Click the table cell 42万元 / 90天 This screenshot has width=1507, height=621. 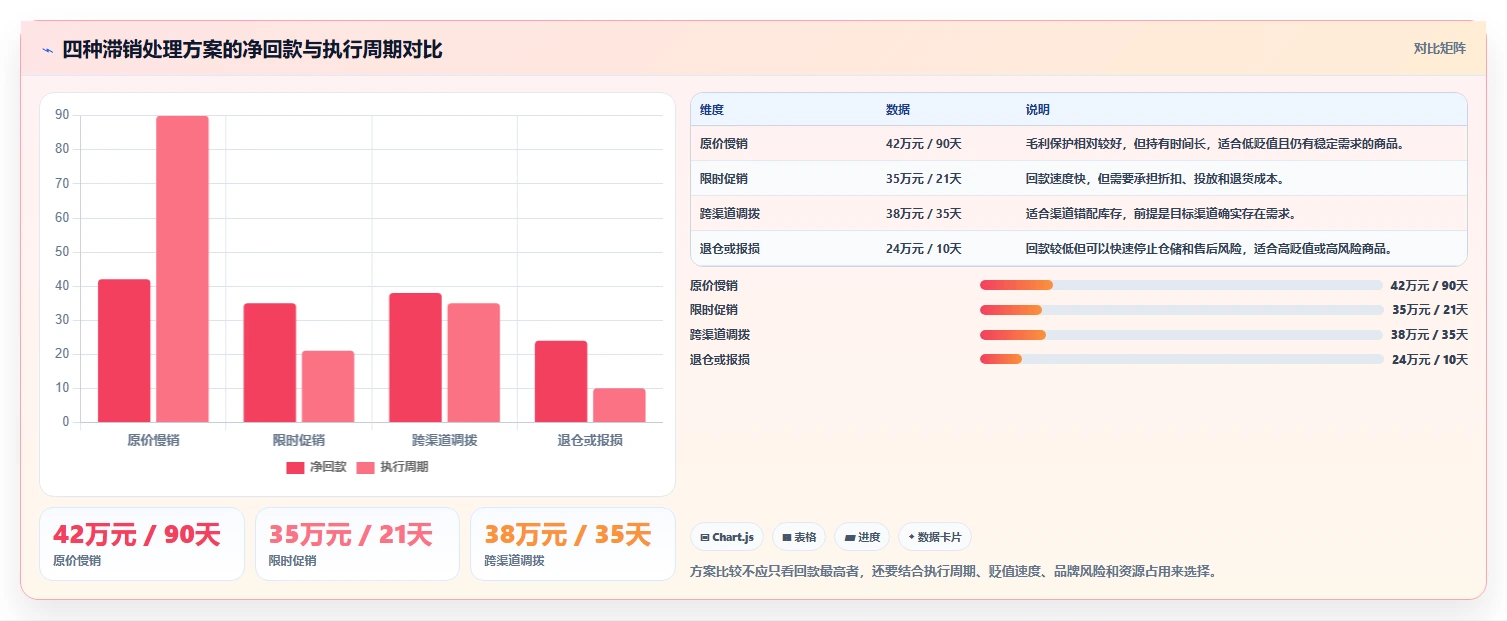(924, 144)
